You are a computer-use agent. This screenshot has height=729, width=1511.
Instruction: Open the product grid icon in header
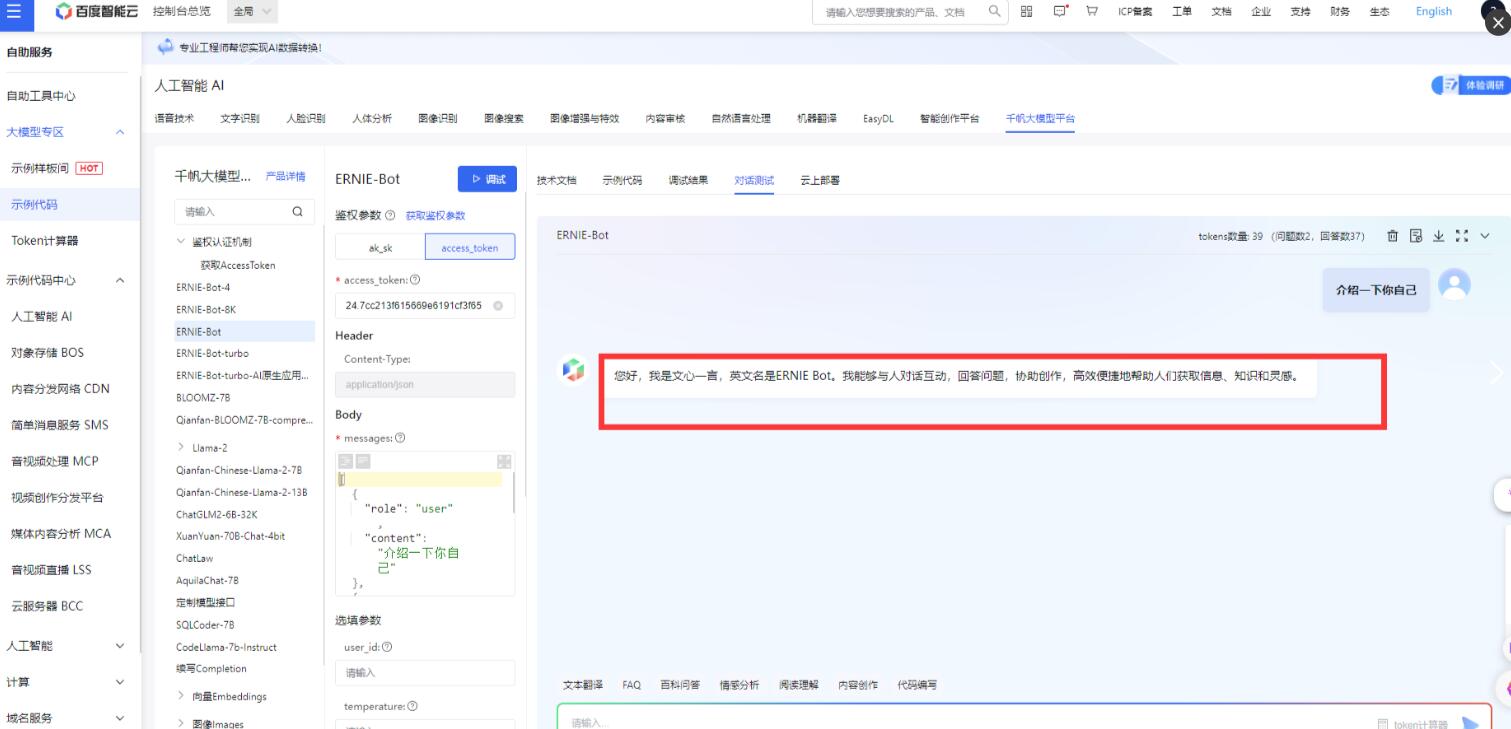1027,11
